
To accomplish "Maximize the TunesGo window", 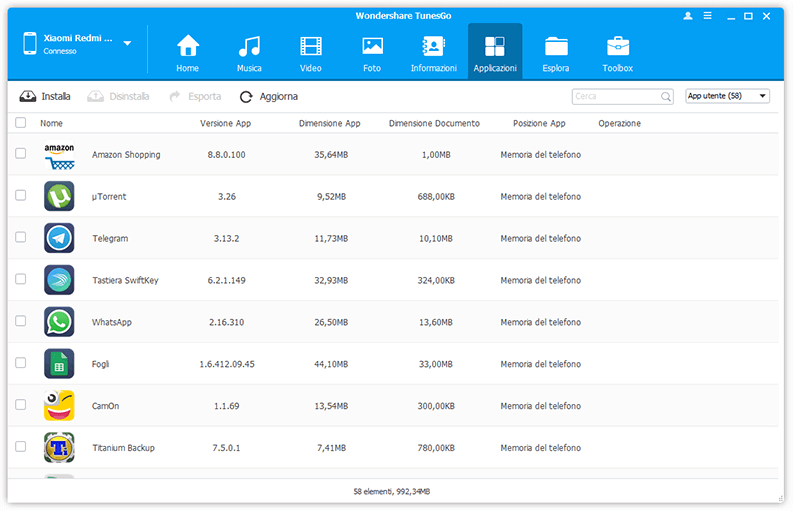I will [x=748, y=16].
